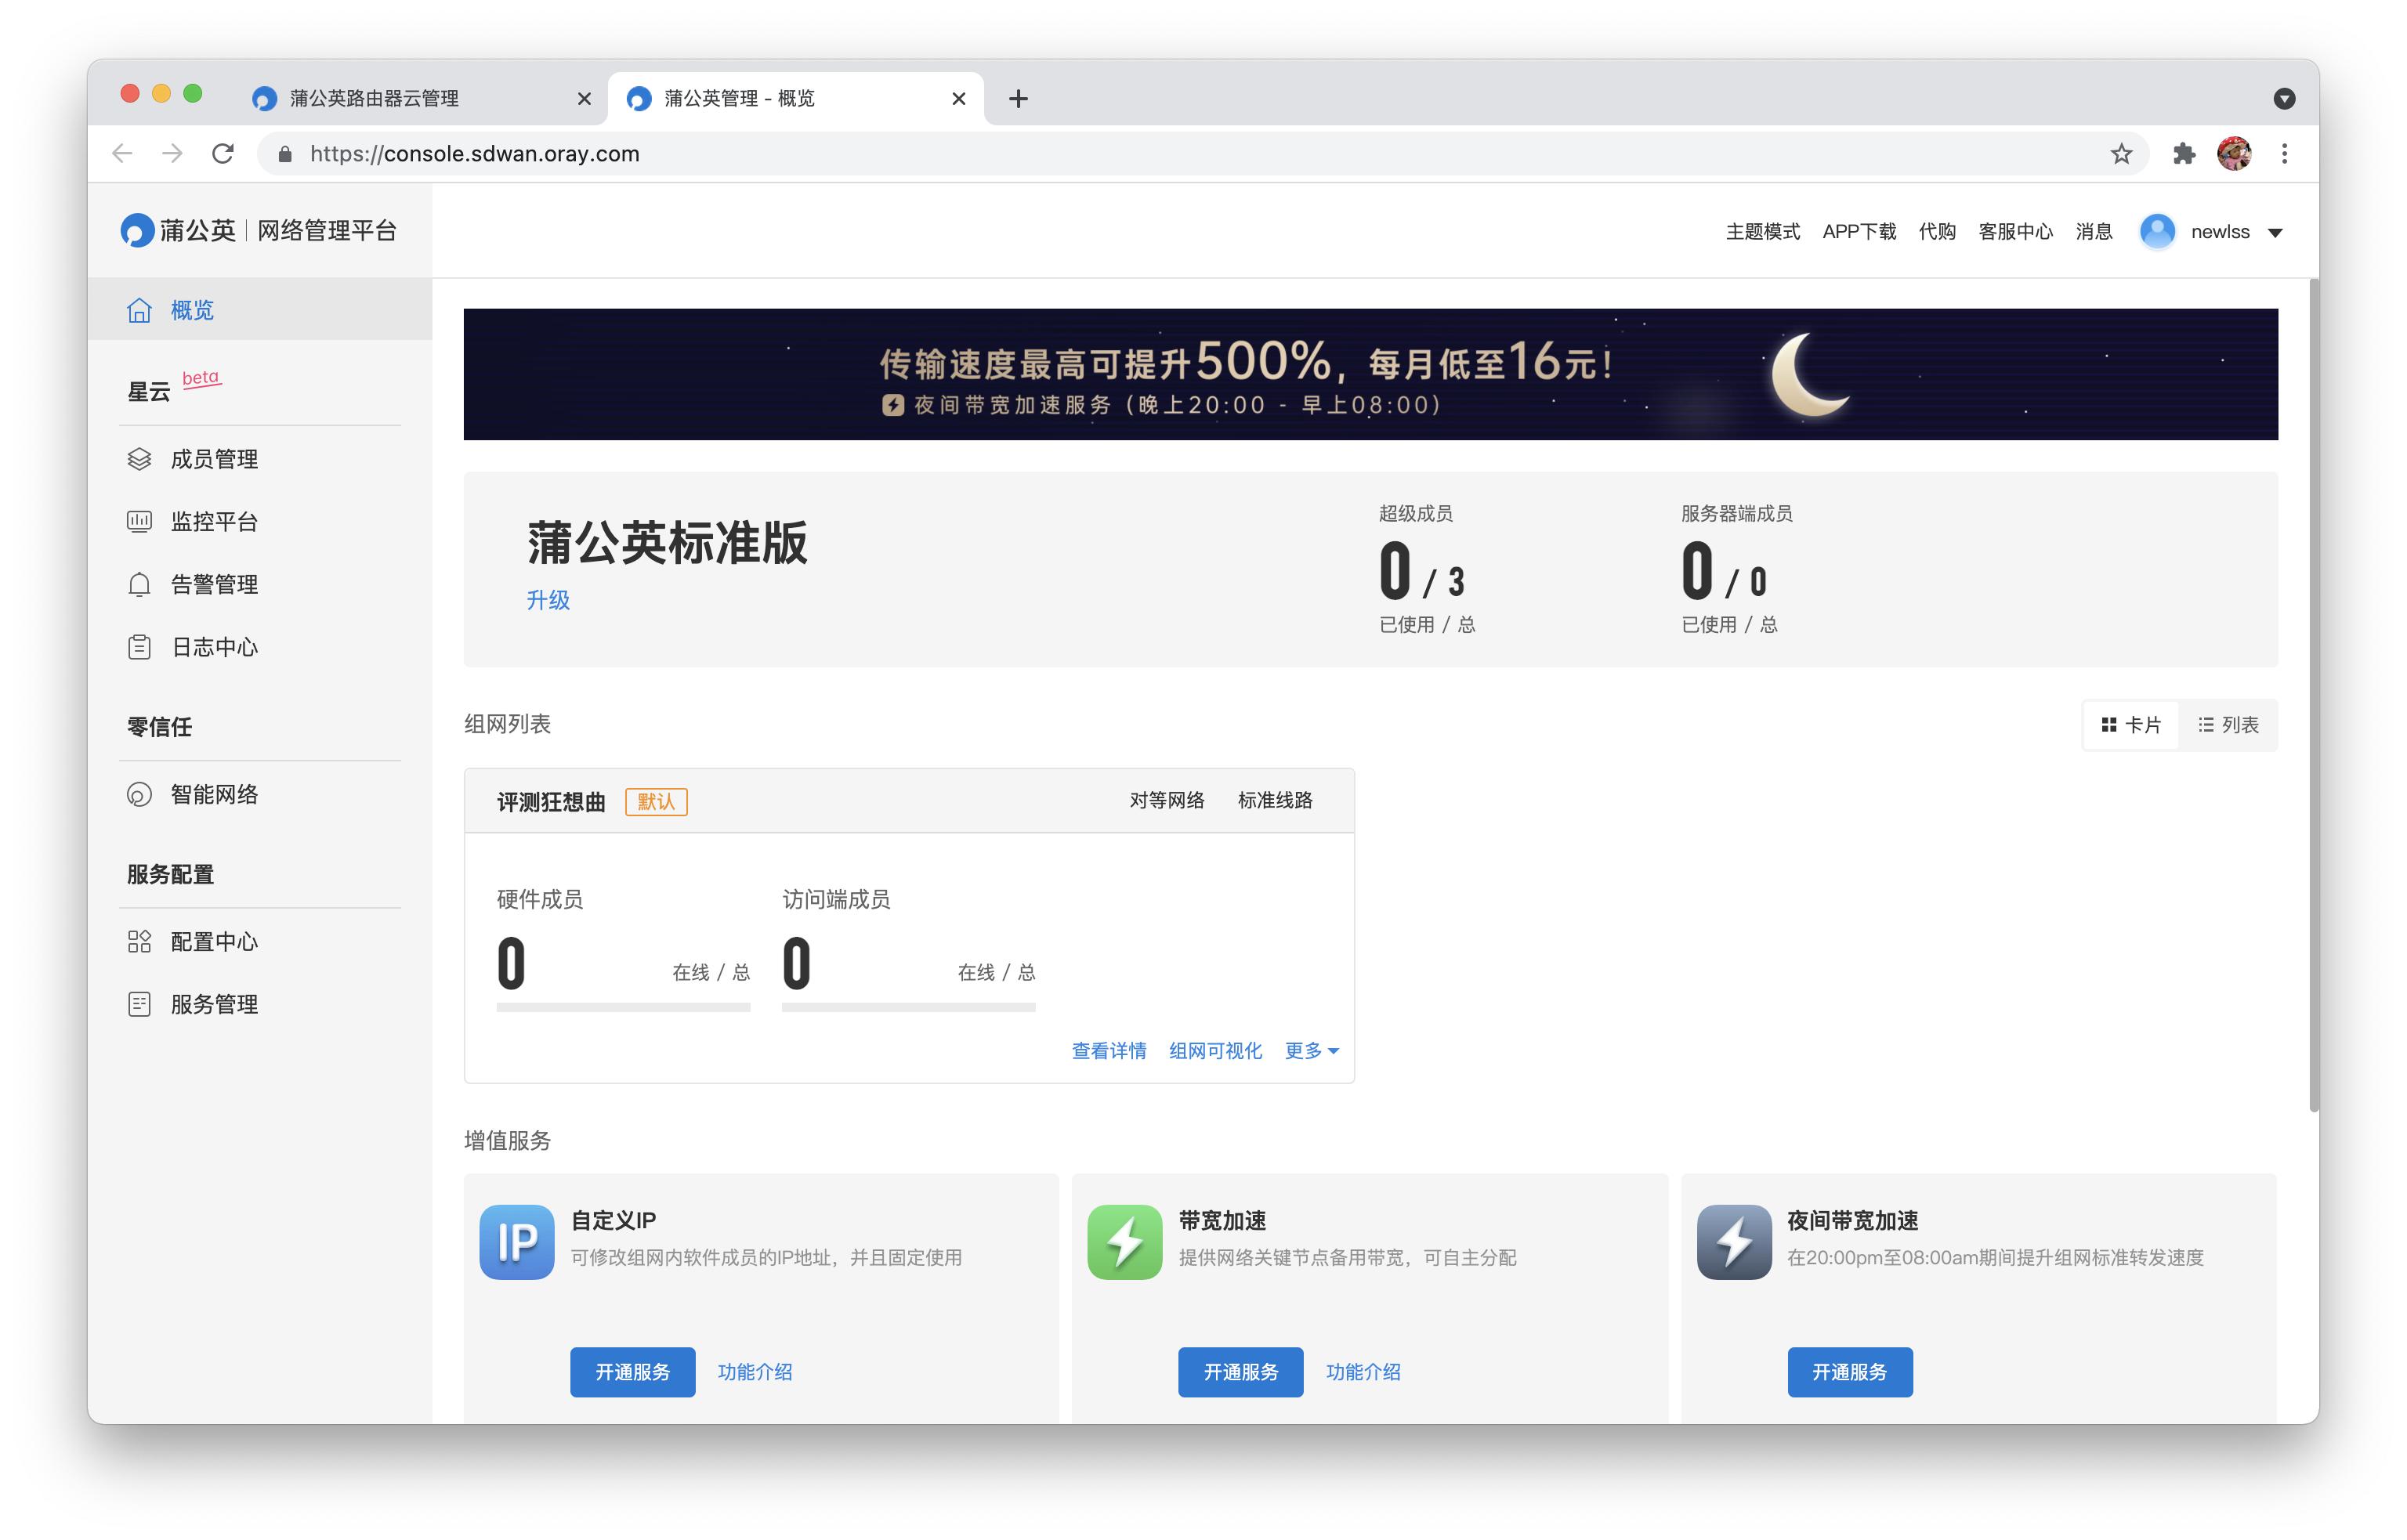Switch network list to 列表 list view
Viewport: 2407px width, 1540px height.
[2228, 724]
